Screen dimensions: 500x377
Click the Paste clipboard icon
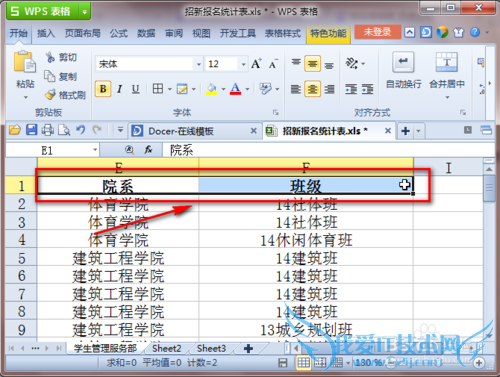24,62
